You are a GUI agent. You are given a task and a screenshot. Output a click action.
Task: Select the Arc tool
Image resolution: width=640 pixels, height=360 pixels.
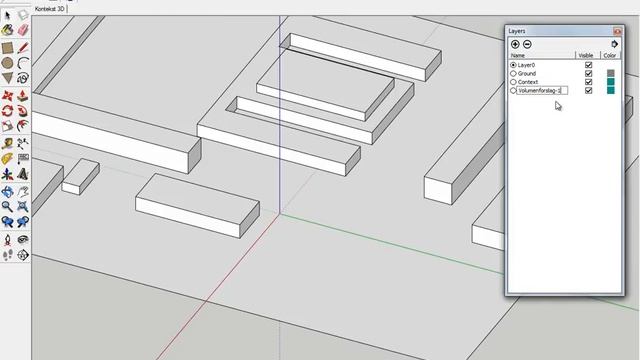click(x=23, y=63)
